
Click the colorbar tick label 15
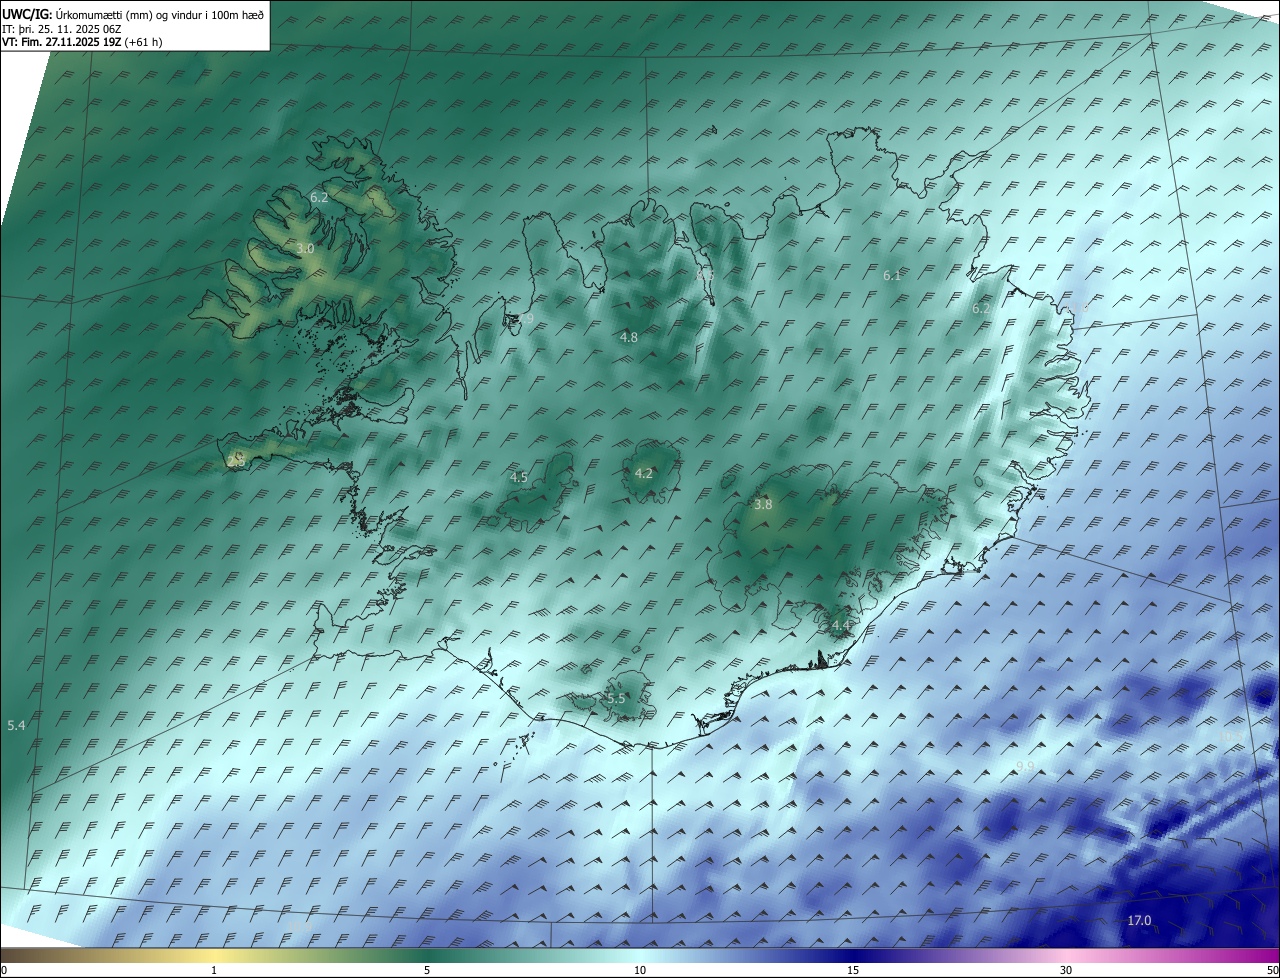853,970
